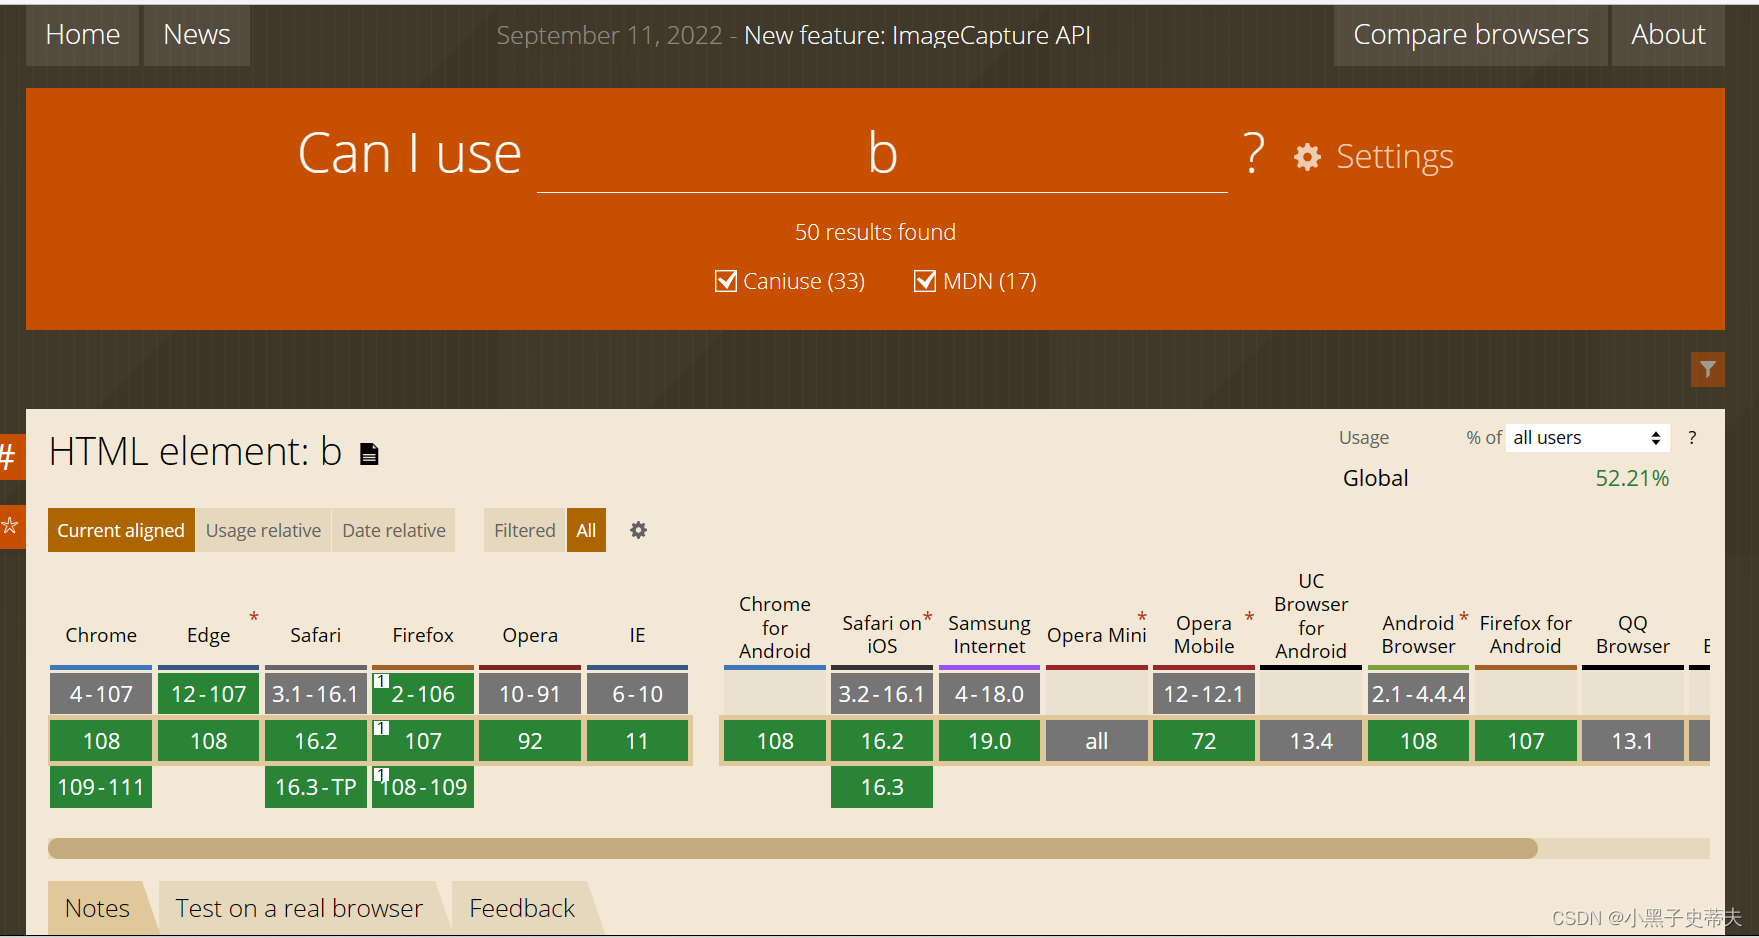The width and height of the screenshot is (1759, 938).
Task: Click the note marker on Firefox 107
Action: coord(381,728)
